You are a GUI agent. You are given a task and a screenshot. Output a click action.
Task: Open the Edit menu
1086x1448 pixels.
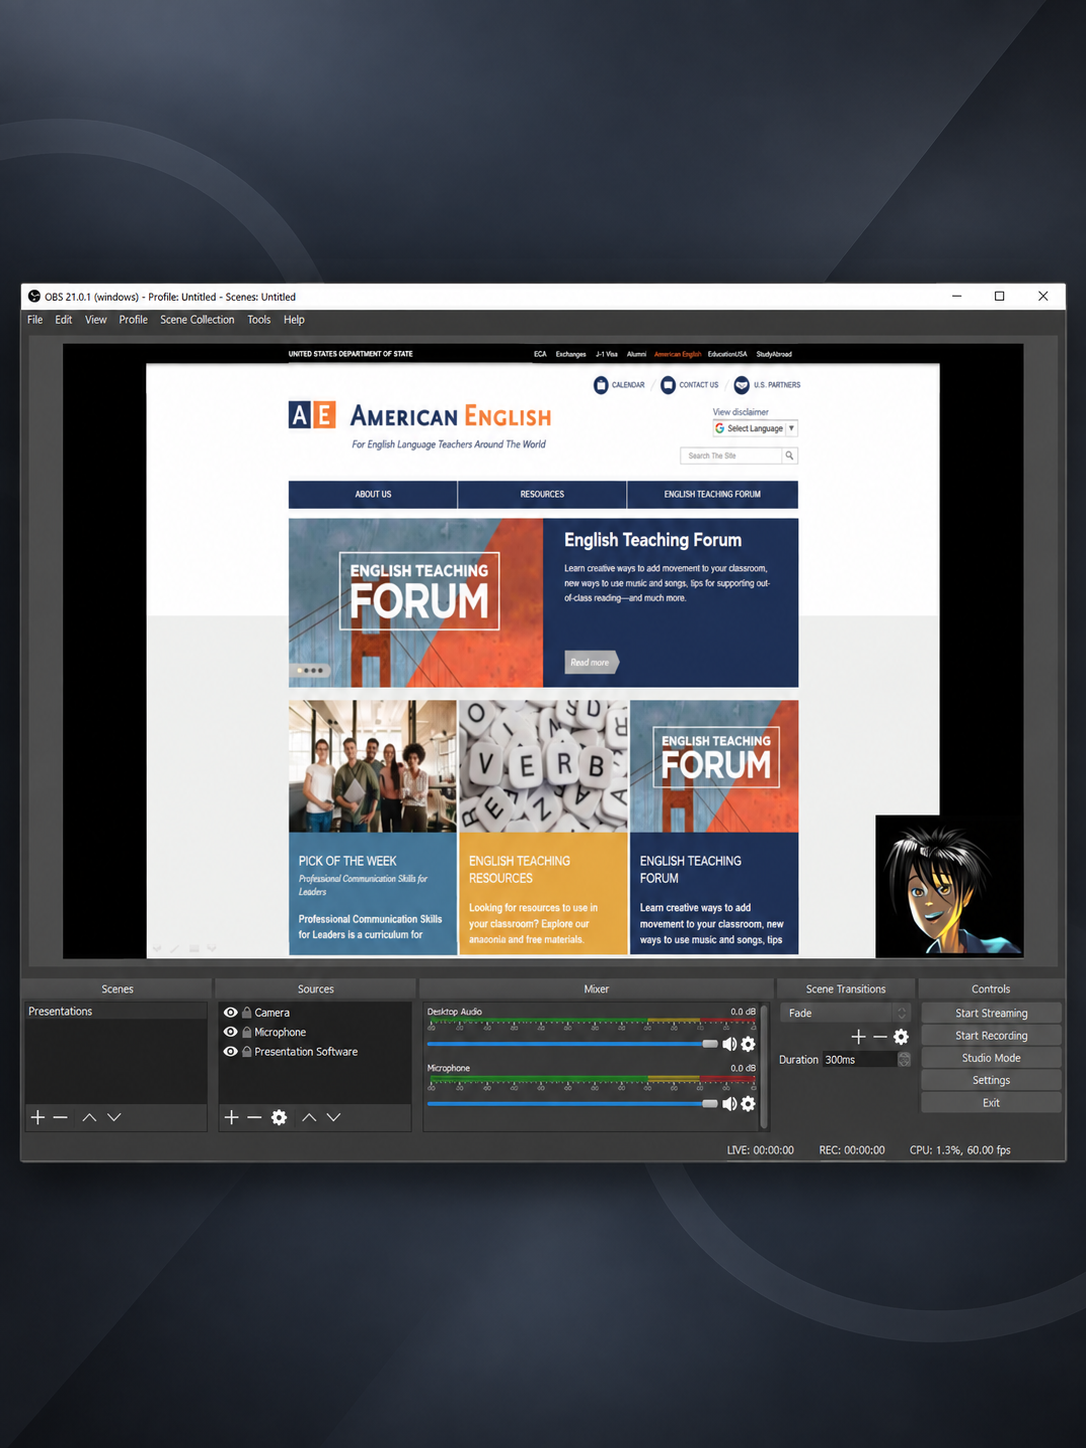(x=63, y=320)
